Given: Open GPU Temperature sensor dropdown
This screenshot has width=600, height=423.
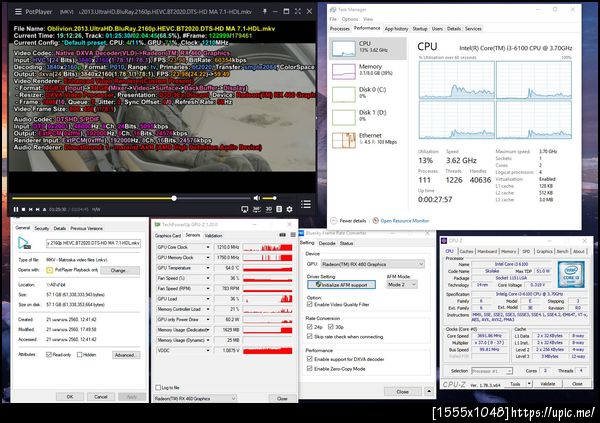Looking at the screenshot, I should click(208, 268).
